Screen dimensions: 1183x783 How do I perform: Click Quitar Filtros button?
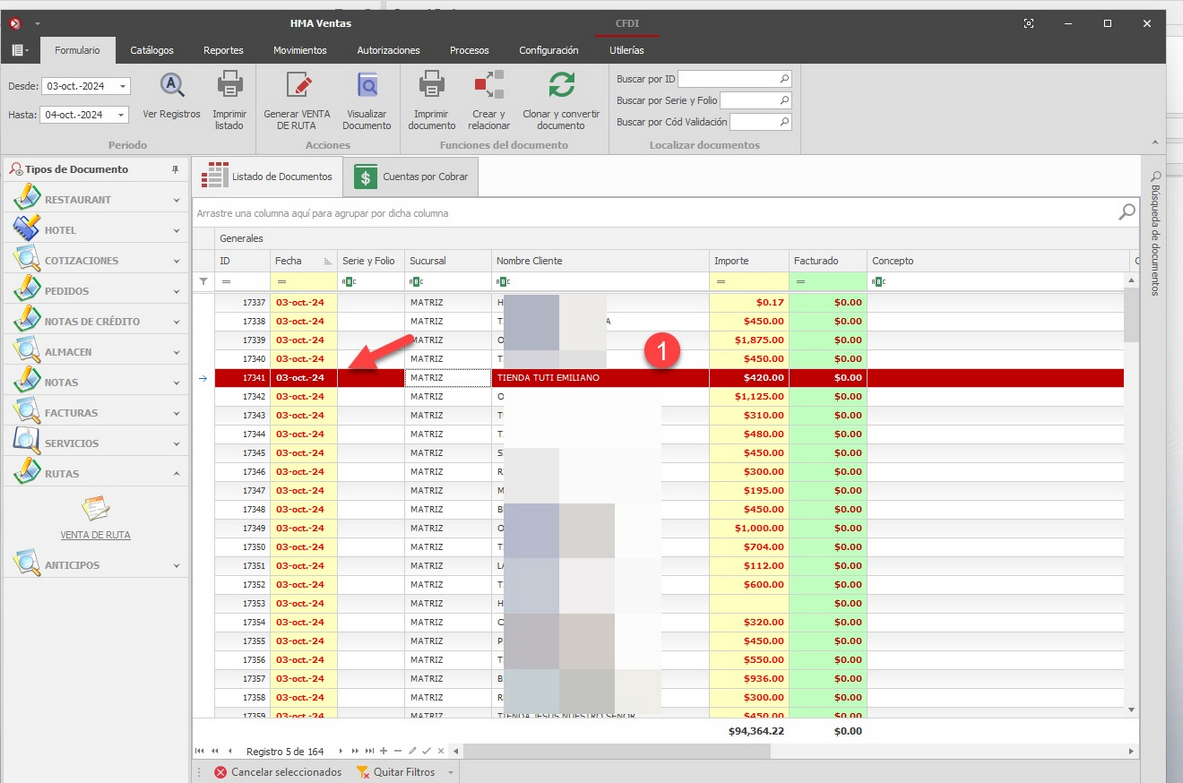(395, 772)
